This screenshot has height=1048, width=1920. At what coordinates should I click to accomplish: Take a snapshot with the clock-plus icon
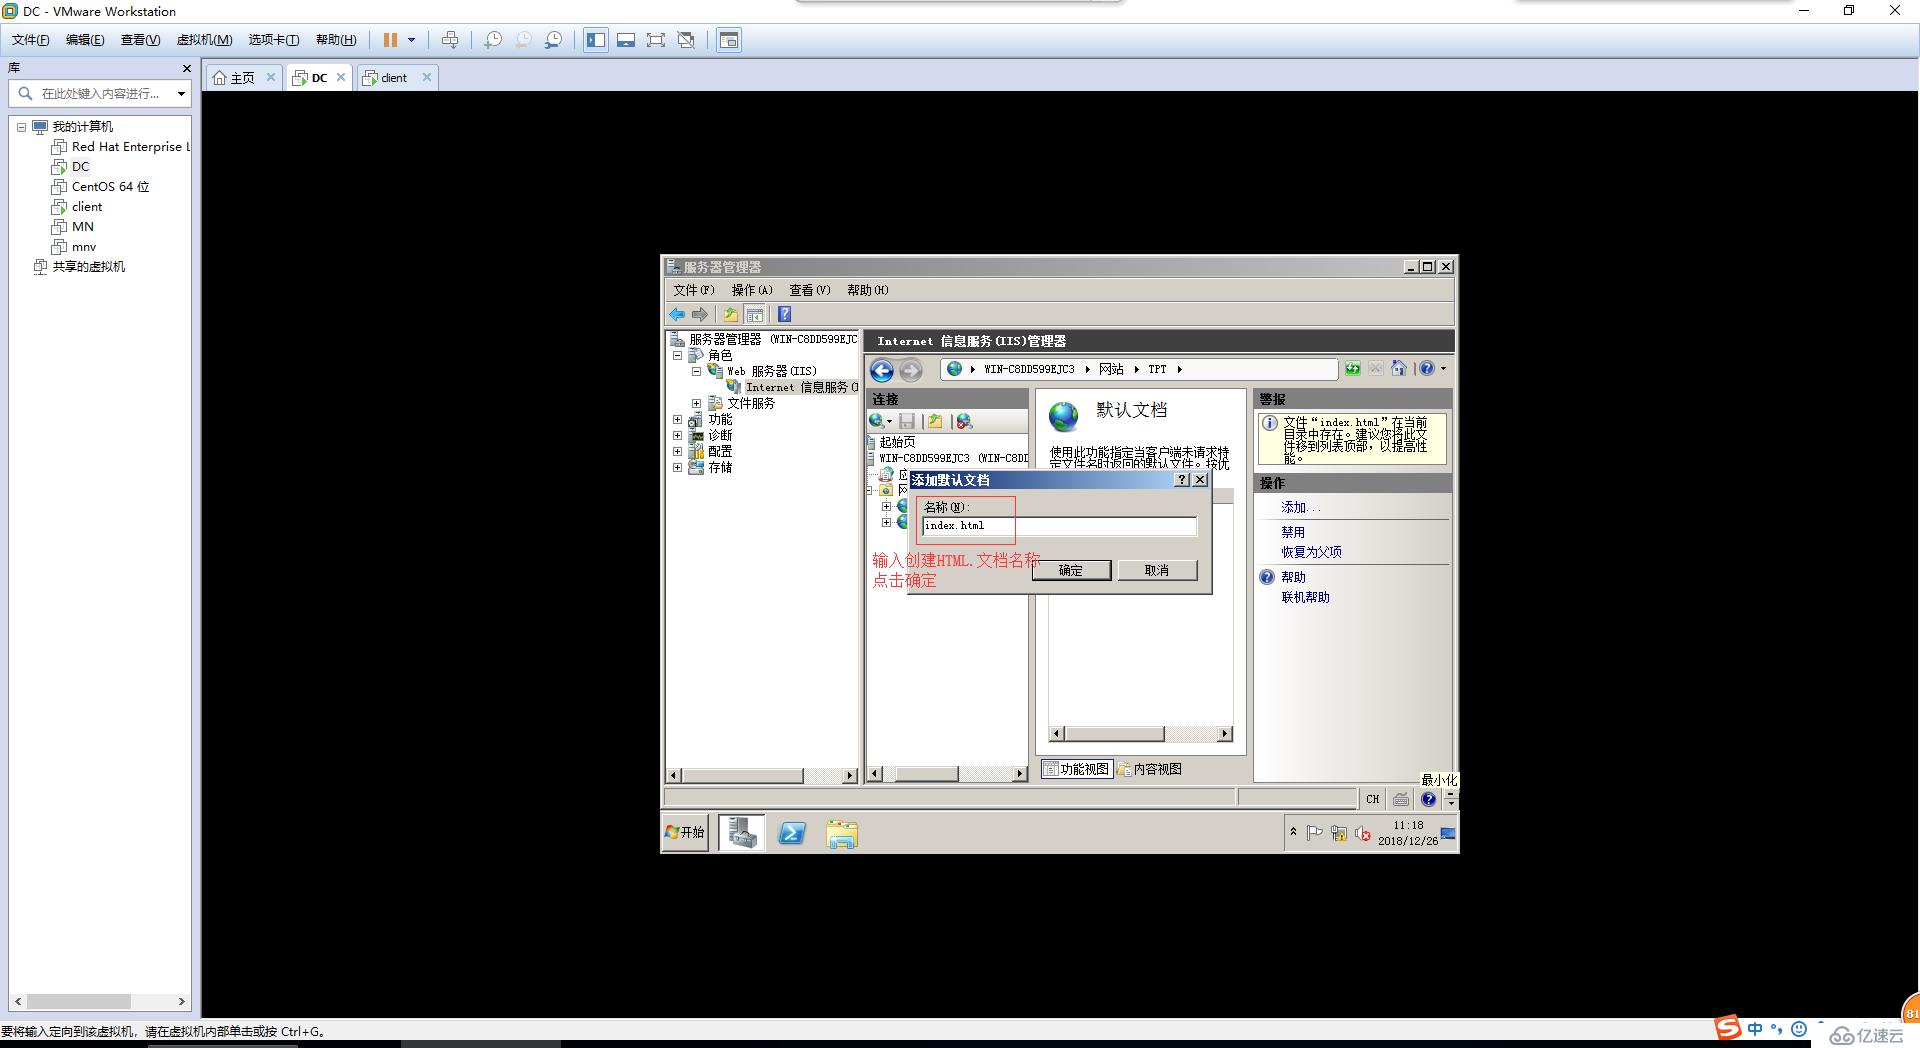coord(493,40)
